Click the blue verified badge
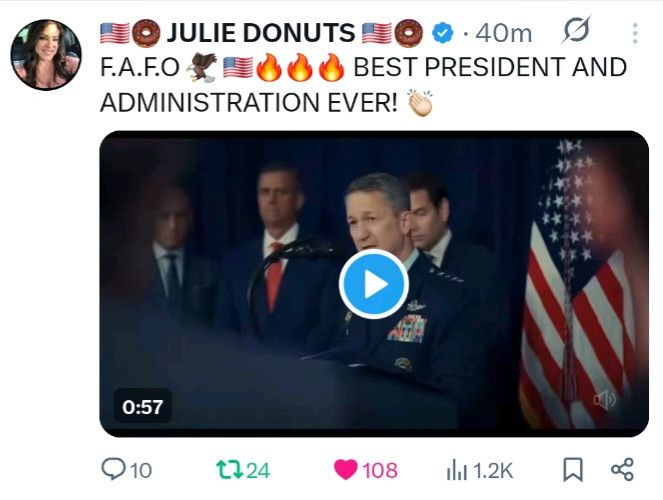This screenshot has width=663, height=500. (x=442, y=33)
